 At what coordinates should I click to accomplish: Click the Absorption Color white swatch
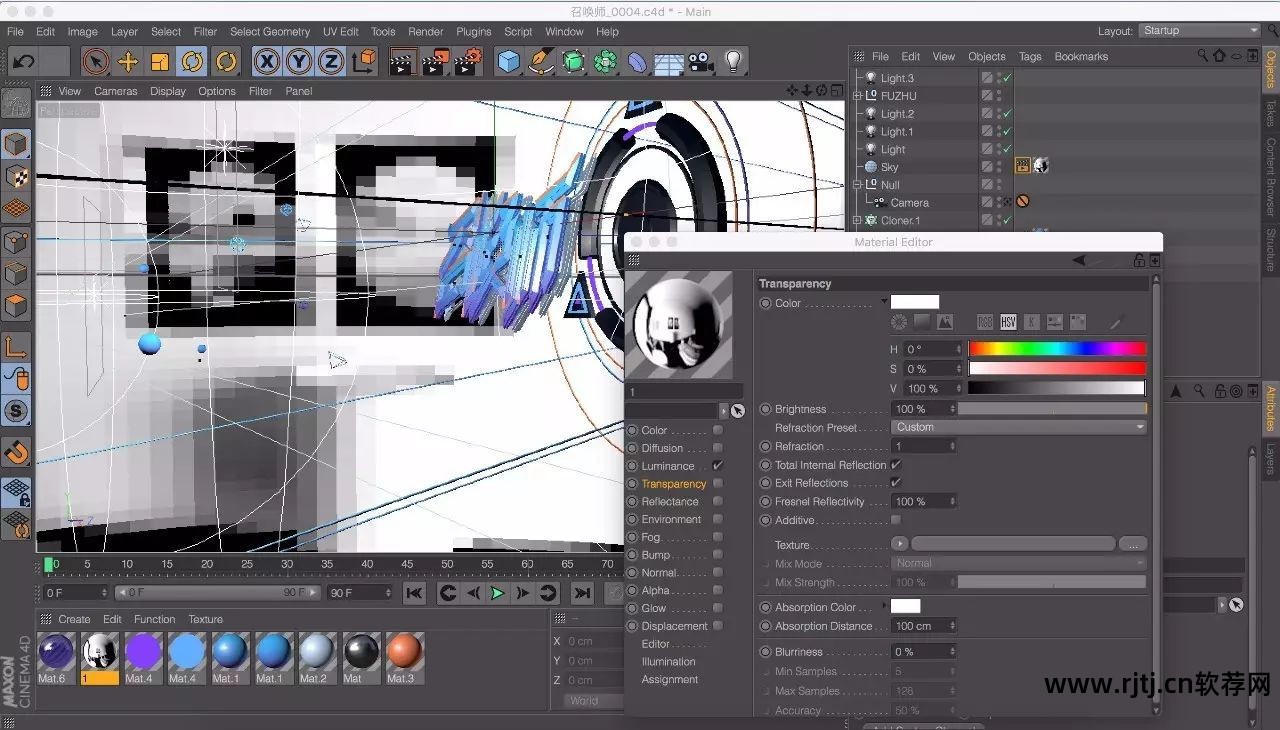coord(905,607)
